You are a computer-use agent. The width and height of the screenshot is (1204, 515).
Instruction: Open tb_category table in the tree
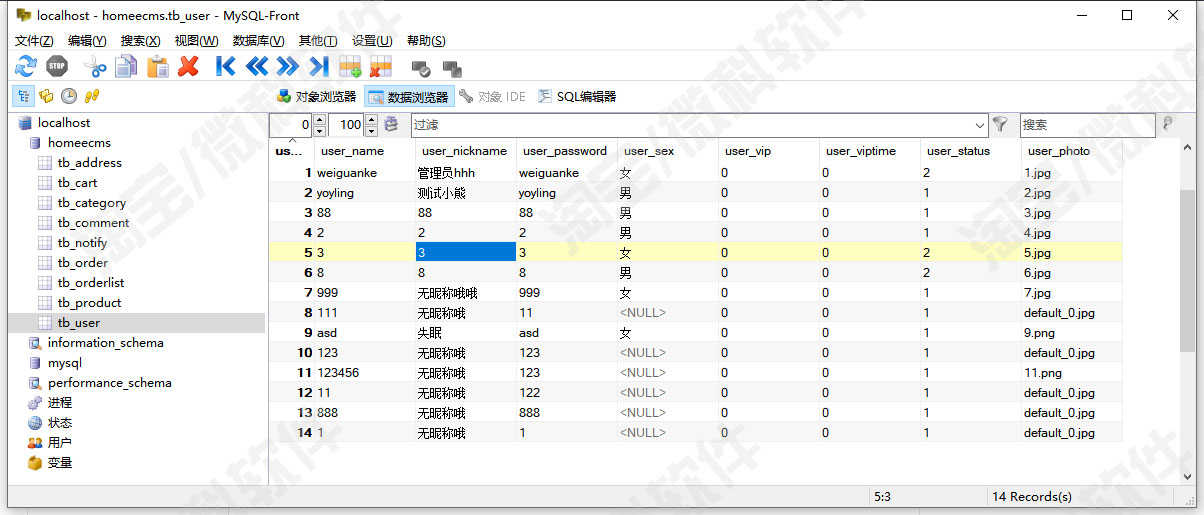point(91,203)
